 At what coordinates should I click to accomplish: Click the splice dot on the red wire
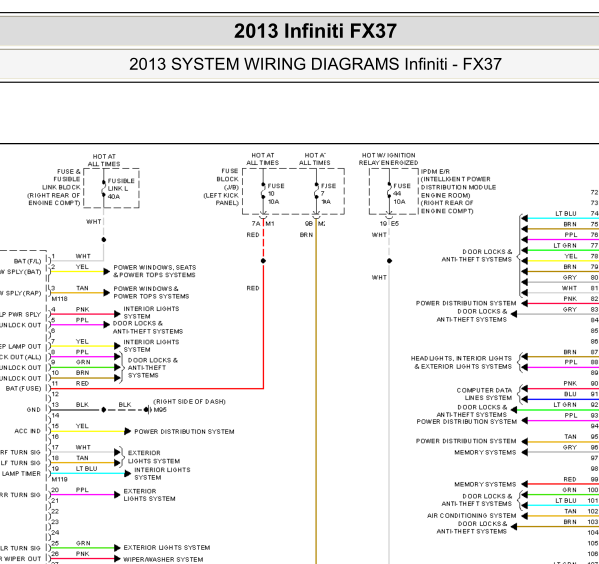263,261
